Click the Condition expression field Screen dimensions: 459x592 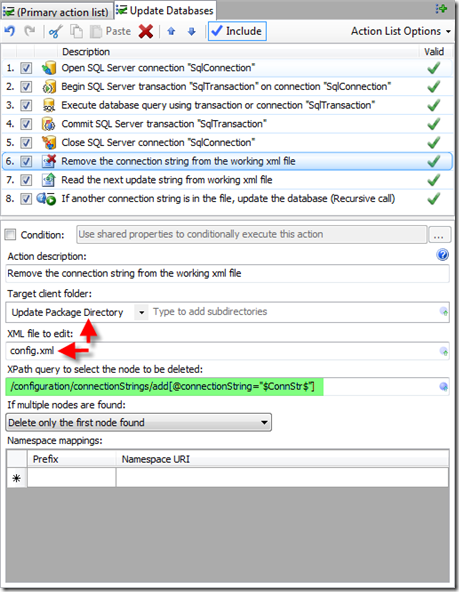252,234
